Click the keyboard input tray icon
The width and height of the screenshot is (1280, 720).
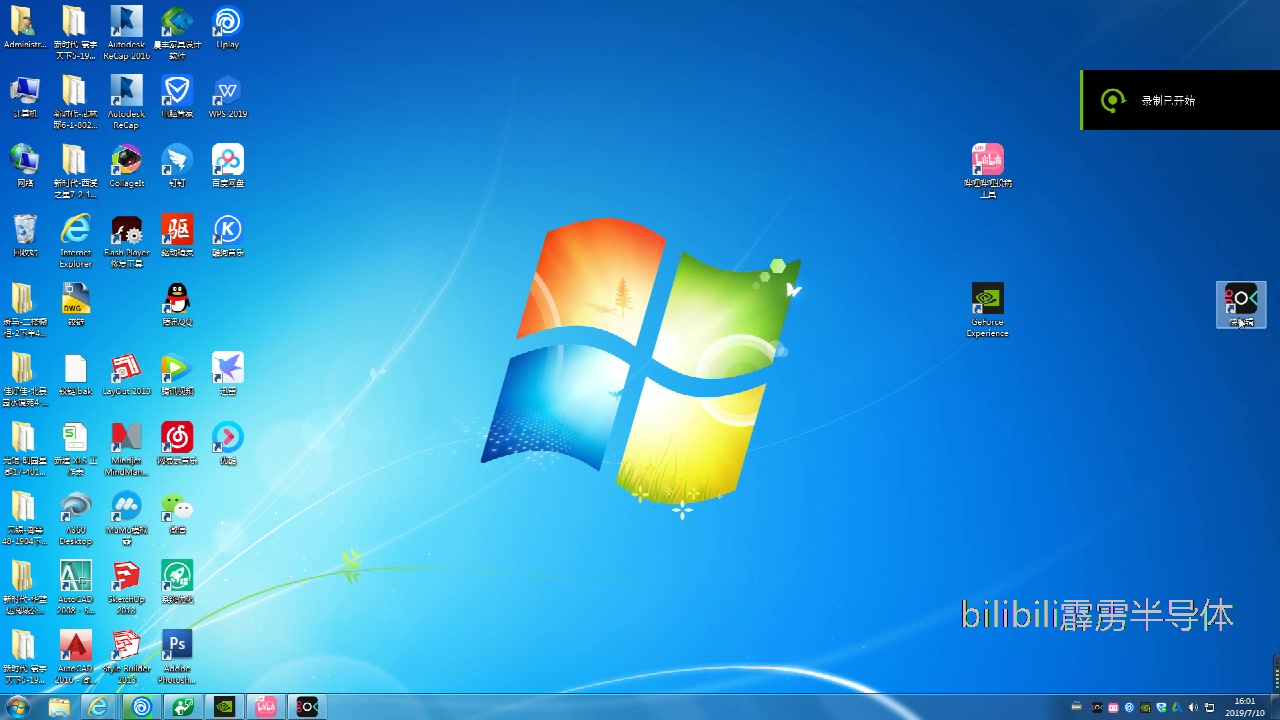1077,707
